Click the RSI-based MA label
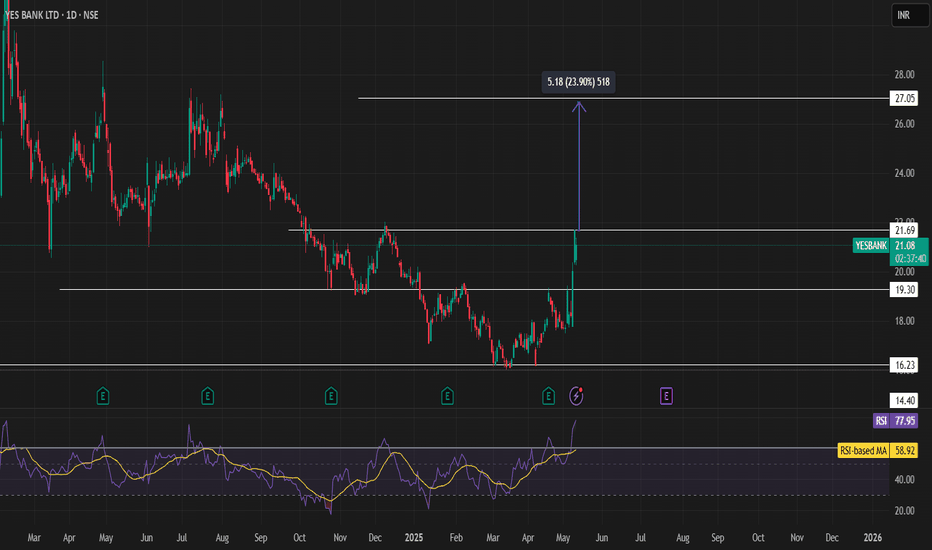 (x=863, y=451)
